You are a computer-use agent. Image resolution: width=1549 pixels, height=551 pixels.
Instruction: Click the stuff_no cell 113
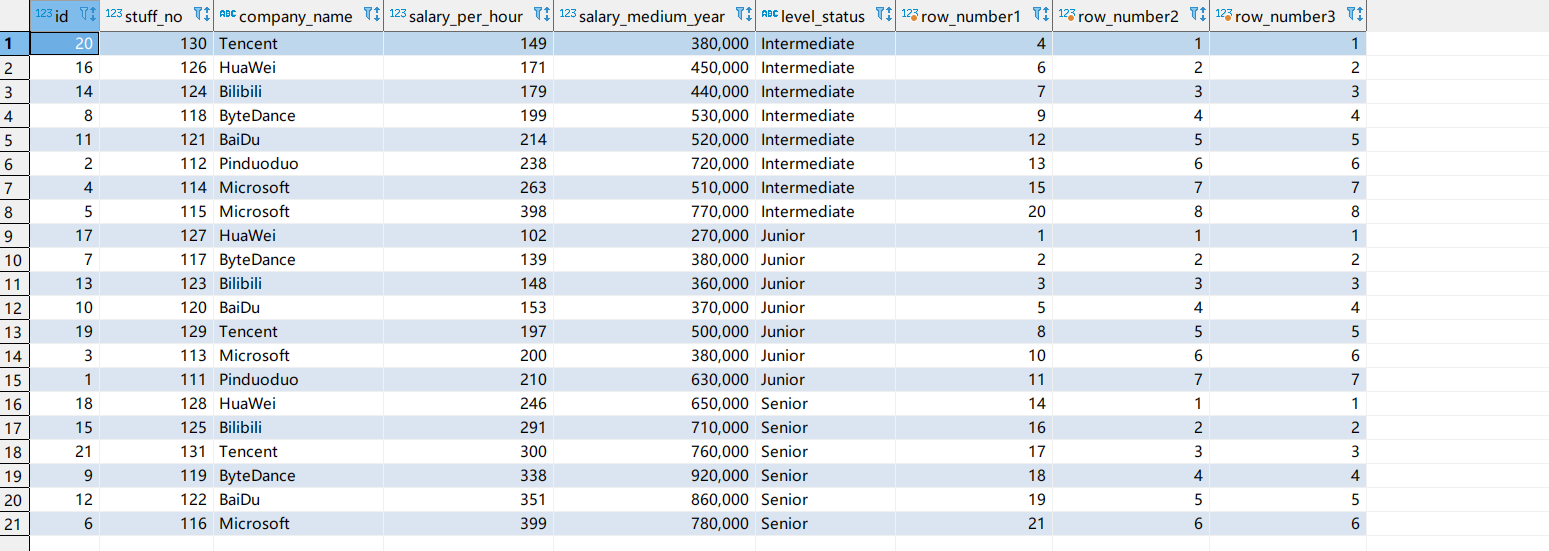tap(156, 355)
